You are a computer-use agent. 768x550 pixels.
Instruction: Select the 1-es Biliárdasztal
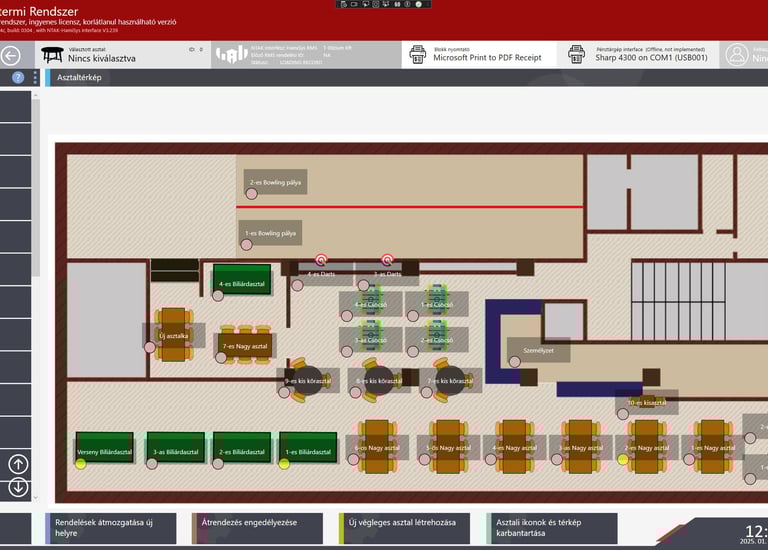pyautogui.click(x=308, y=448)
